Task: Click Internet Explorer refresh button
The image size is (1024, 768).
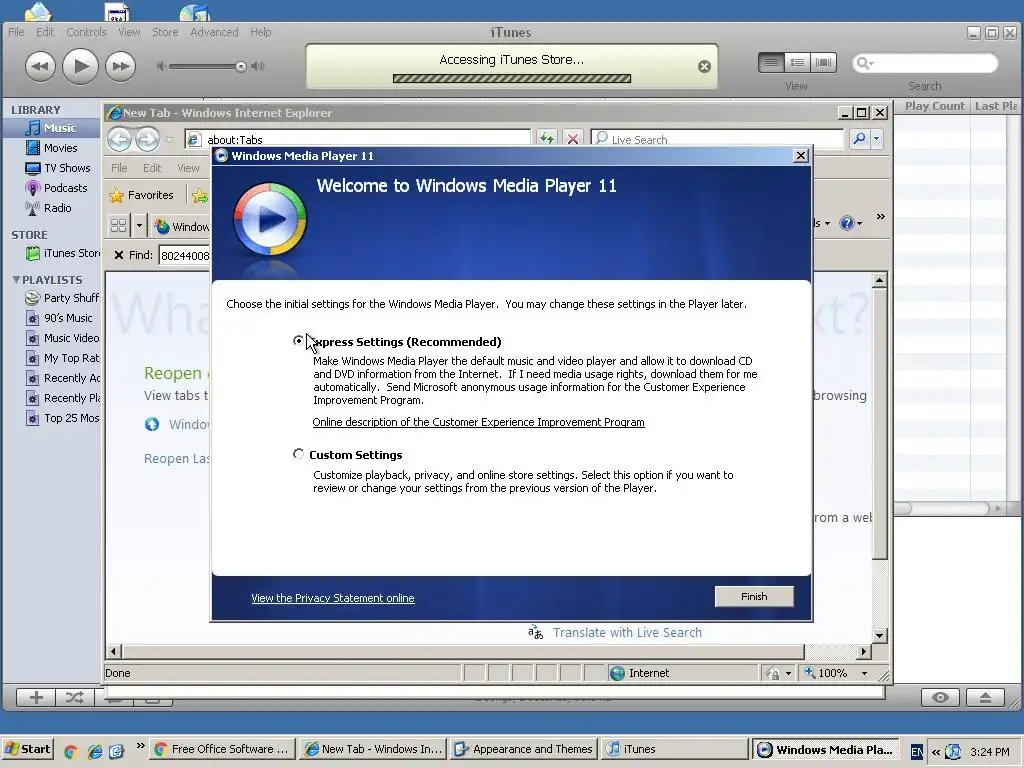Action: click(x=547, y=138)
